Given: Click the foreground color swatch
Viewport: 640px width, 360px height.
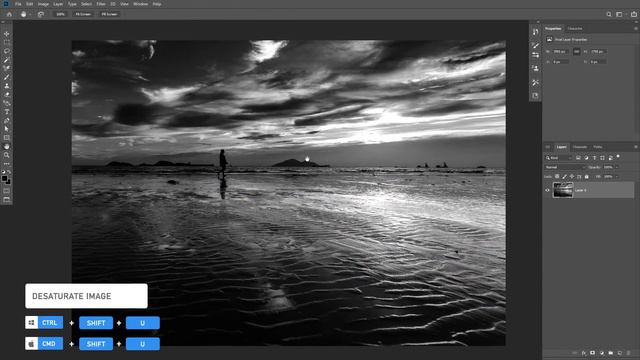Looking at the screenshot, I should point(4,178).
